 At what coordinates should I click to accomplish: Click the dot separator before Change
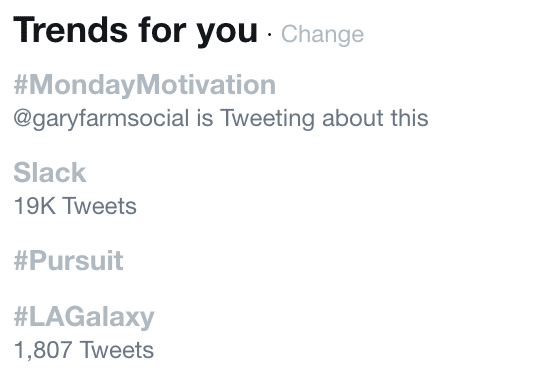click(270, 35)
